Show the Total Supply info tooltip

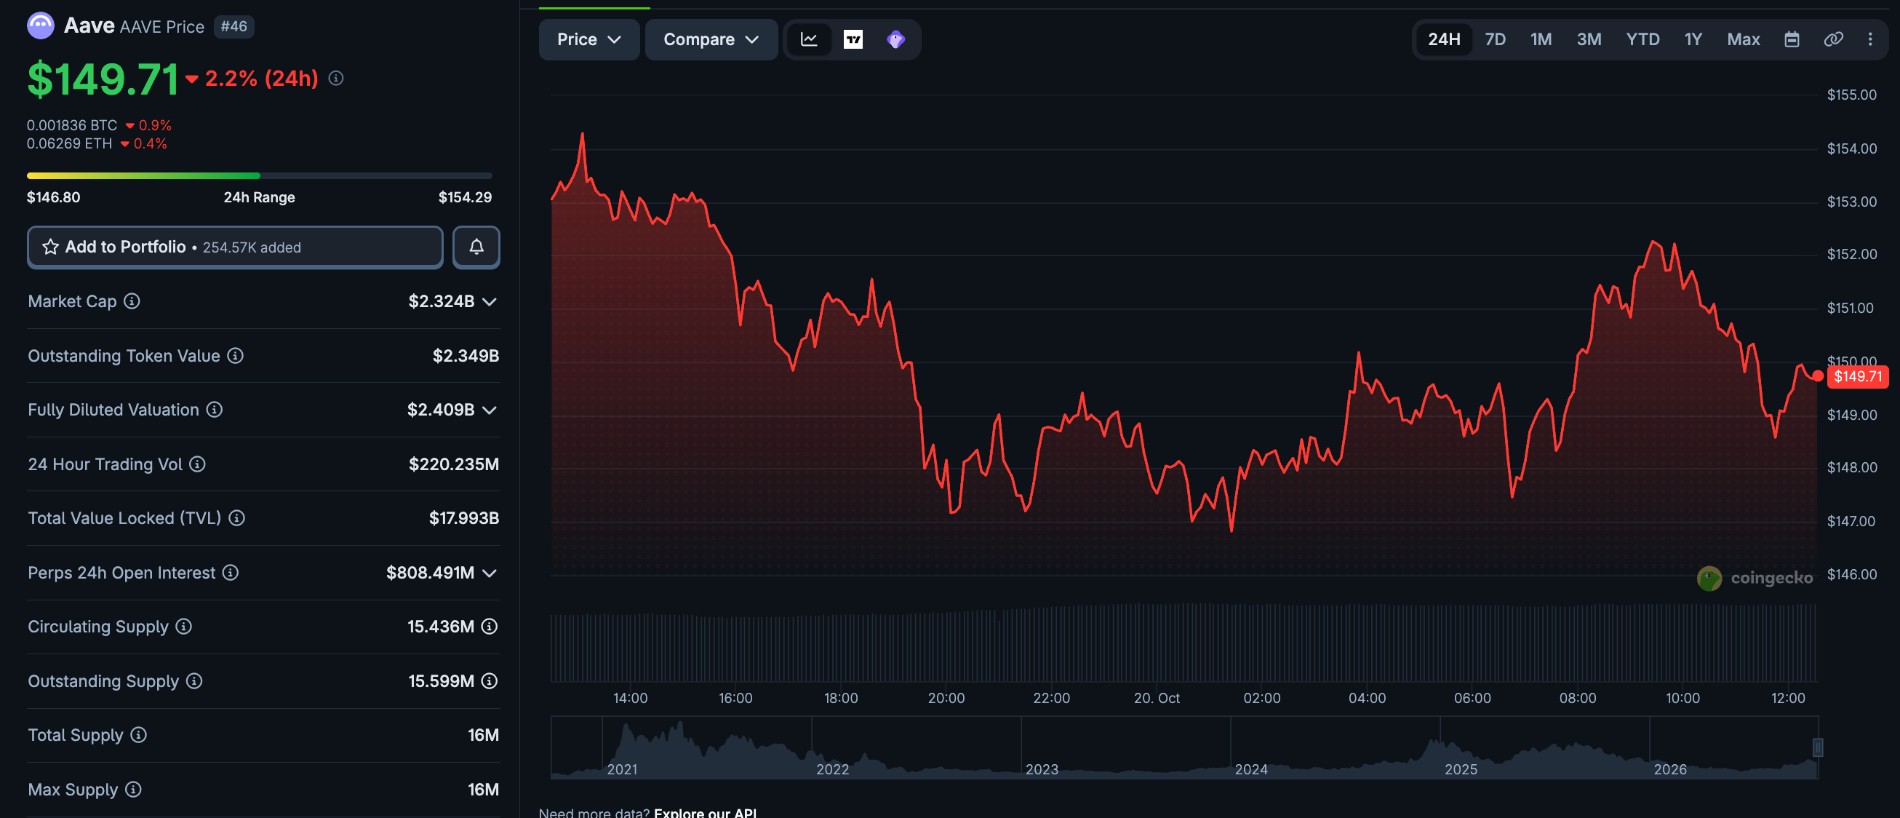tap(139, 735)
